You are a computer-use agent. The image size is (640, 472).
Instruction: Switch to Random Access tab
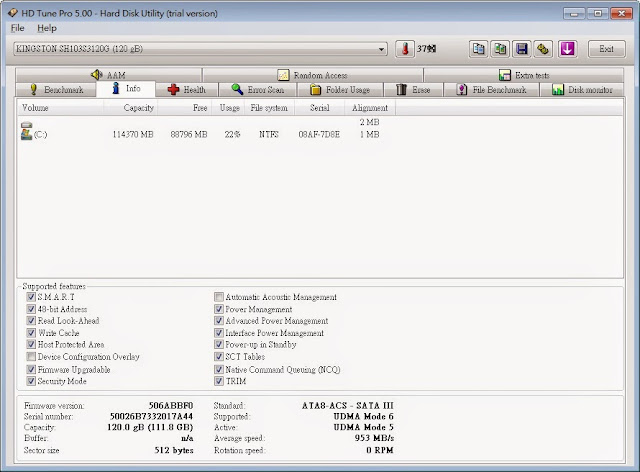tap(313, 75)
